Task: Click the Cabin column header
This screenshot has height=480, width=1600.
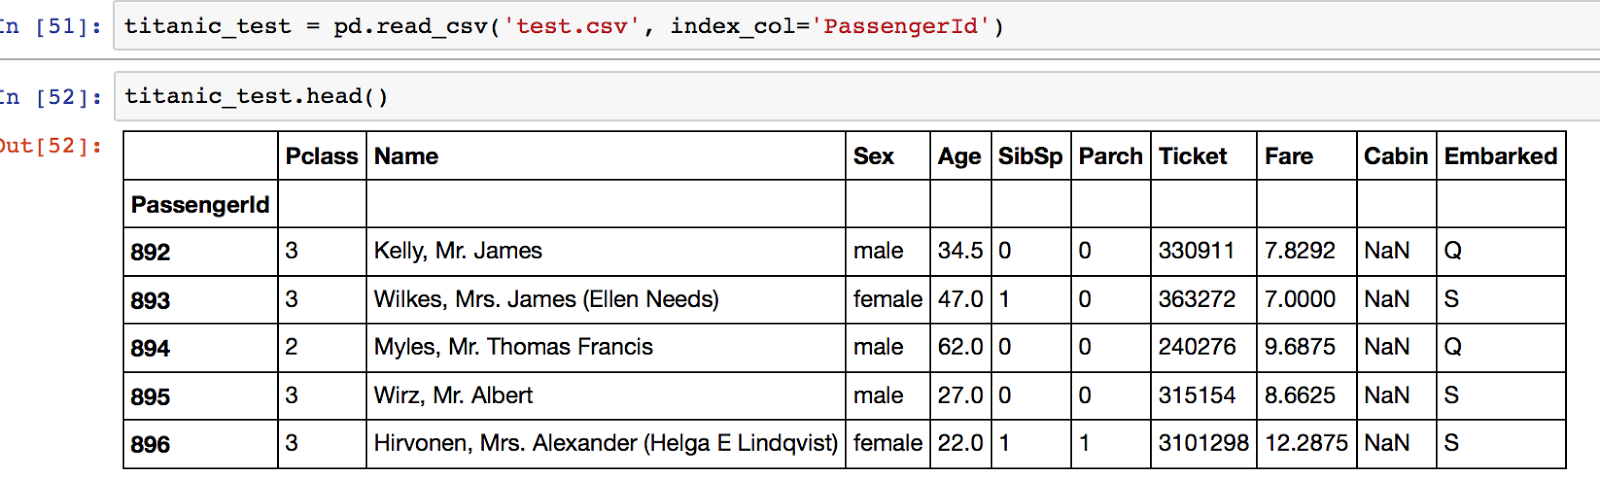Action: (x=1395, y=156)
